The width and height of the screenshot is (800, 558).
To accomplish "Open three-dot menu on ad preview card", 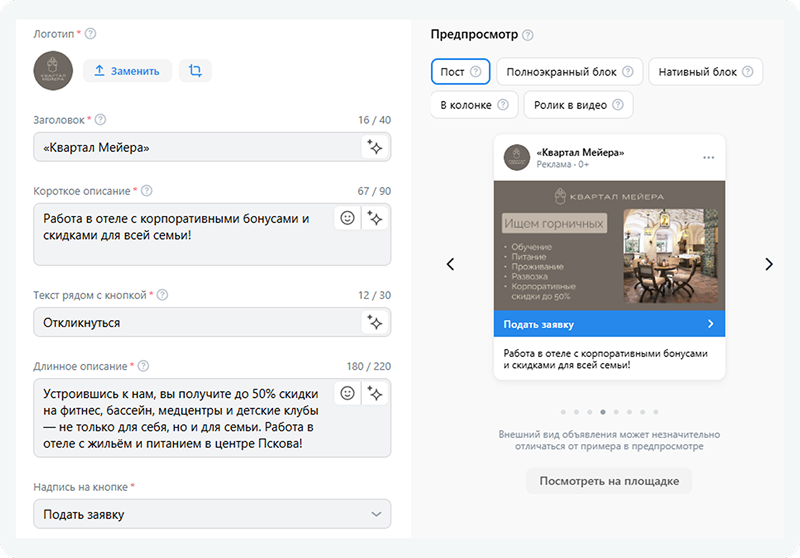I will [x=709, y=157].
